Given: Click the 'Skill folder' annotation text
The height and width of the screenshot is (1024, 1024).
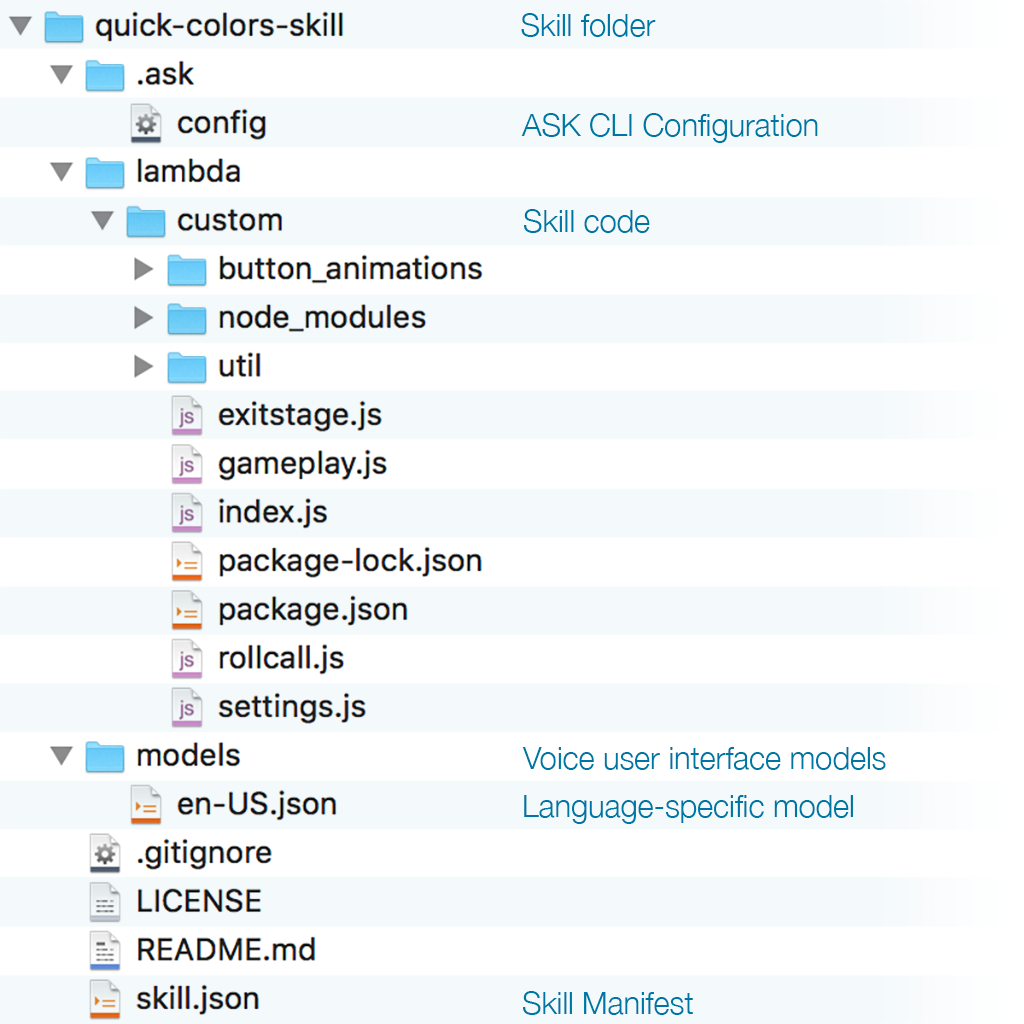Looking at the screenshot, I should (588, 27).
